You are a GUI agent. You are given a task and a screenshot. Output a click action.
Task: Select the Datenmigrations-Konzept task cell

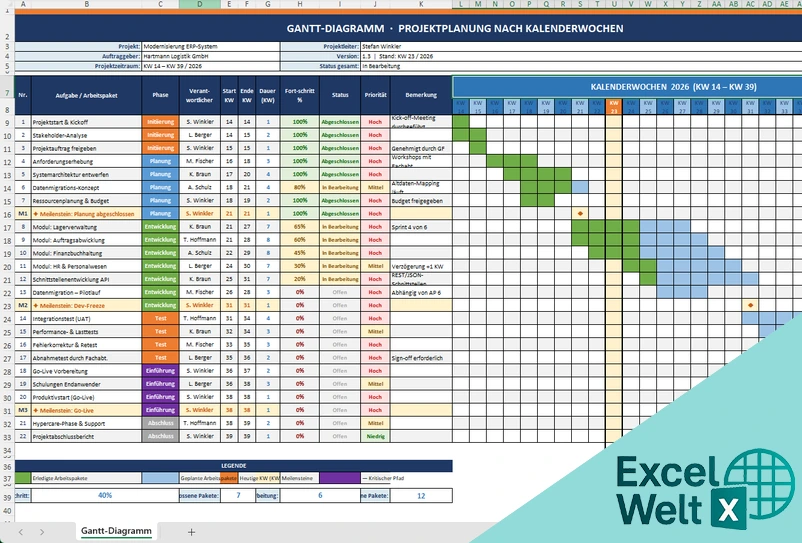[x=86, y=188]
